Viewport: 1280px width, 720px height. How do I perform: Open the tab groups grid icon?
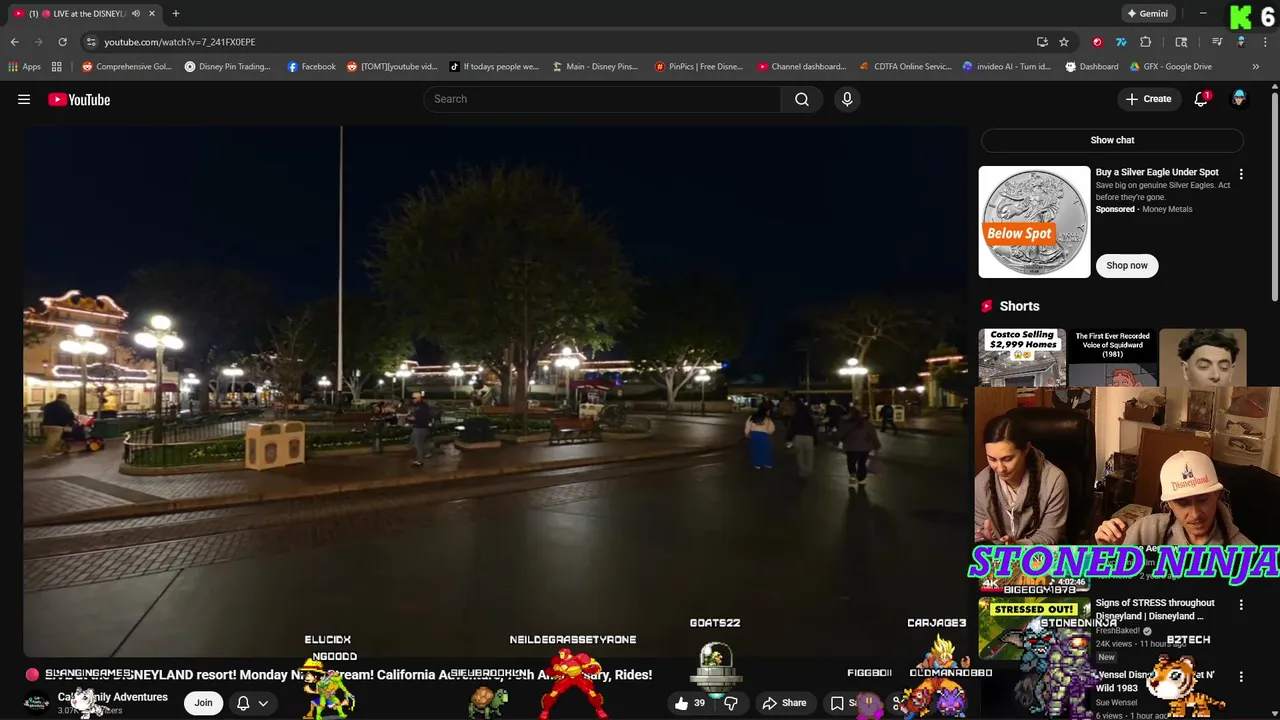(57, 67)
